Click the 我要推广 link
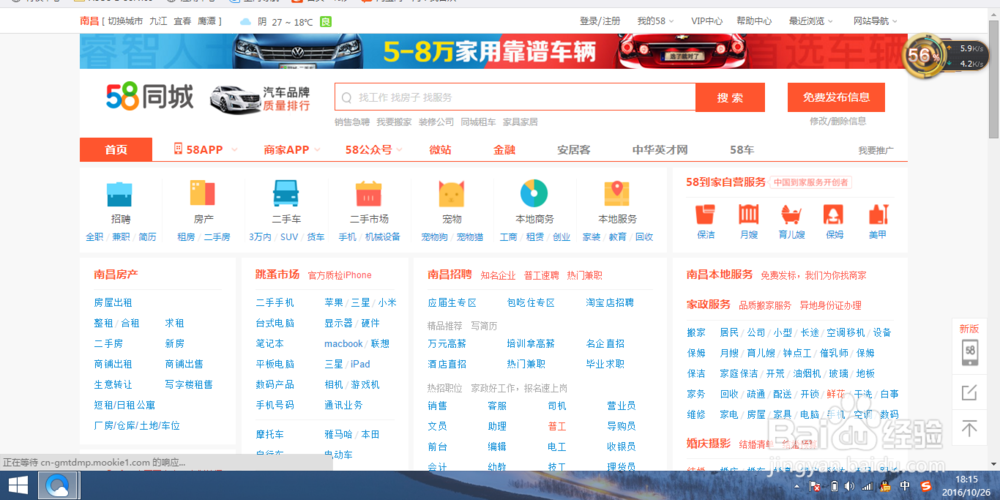The width and height of the screenshot is (1000, 500). (x=876, y=151)
